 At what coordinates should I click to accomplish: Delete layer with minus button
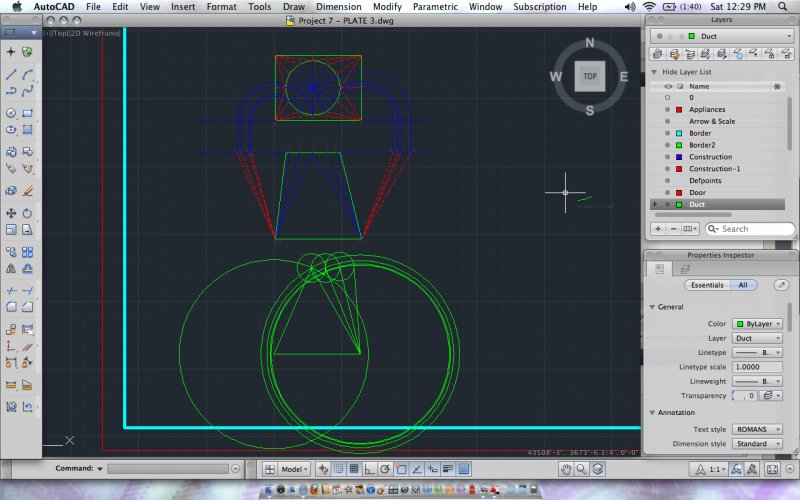(x=673, y=229)
